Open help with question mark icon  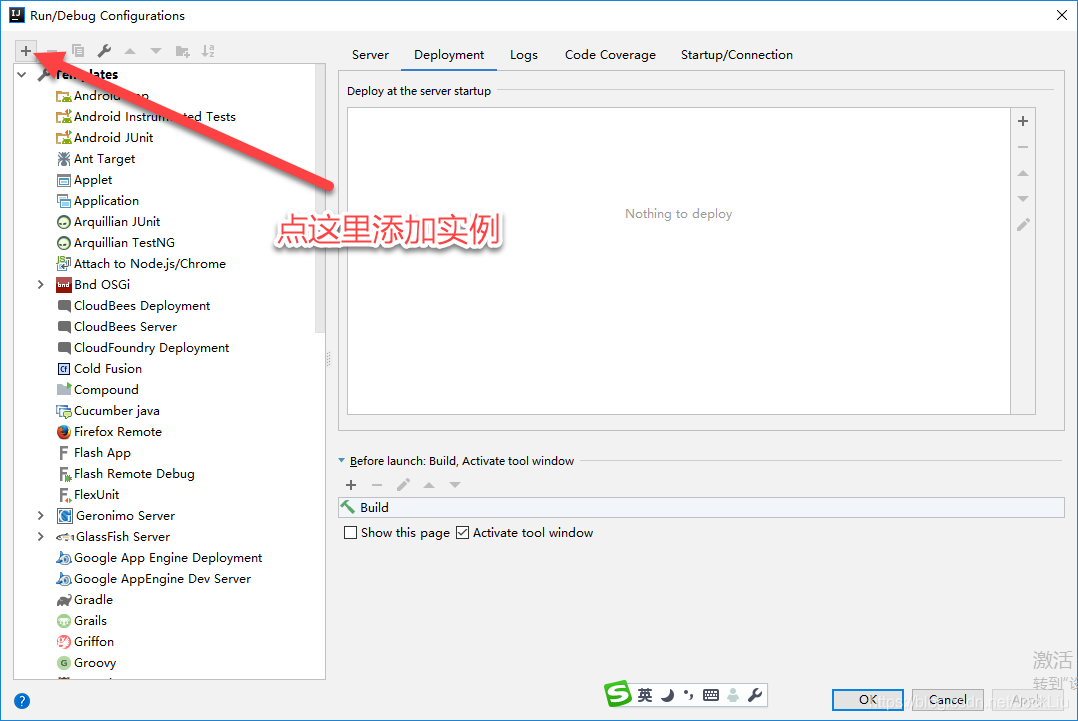click(x=22, y=701)
